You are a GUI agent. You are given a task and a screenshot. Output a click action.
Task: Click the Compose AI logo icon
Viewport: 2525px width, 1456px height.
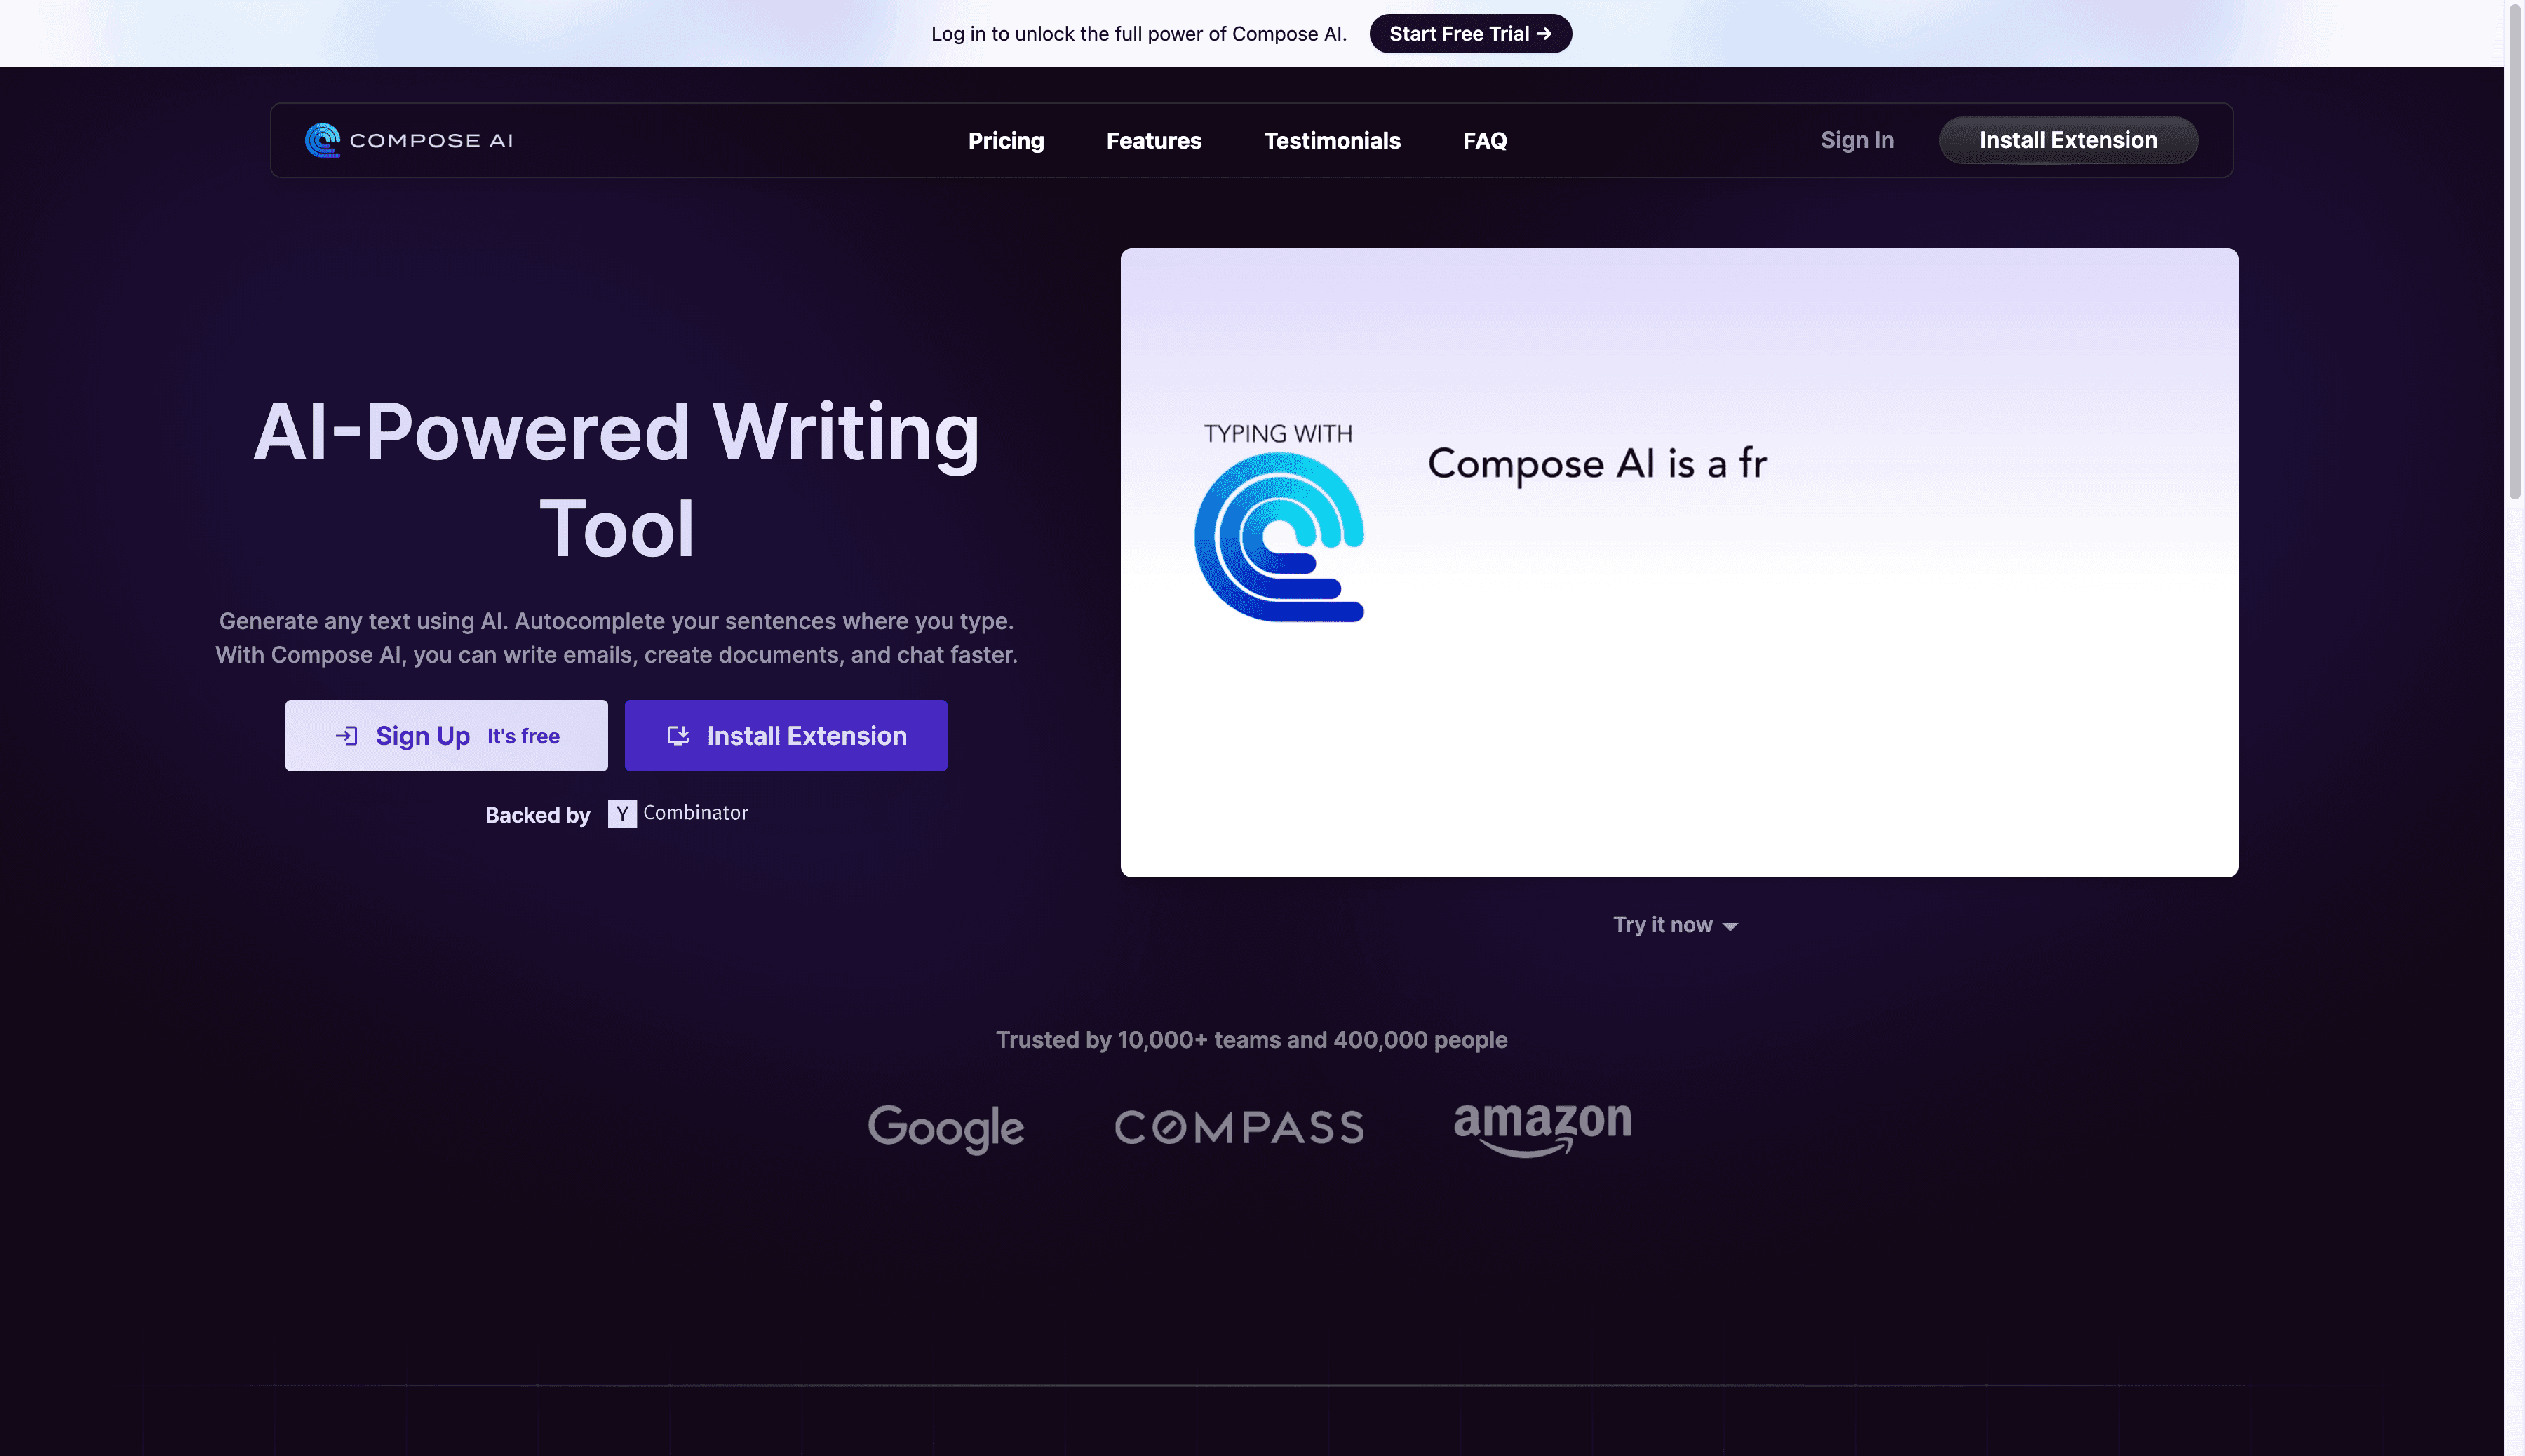[323, 140]
